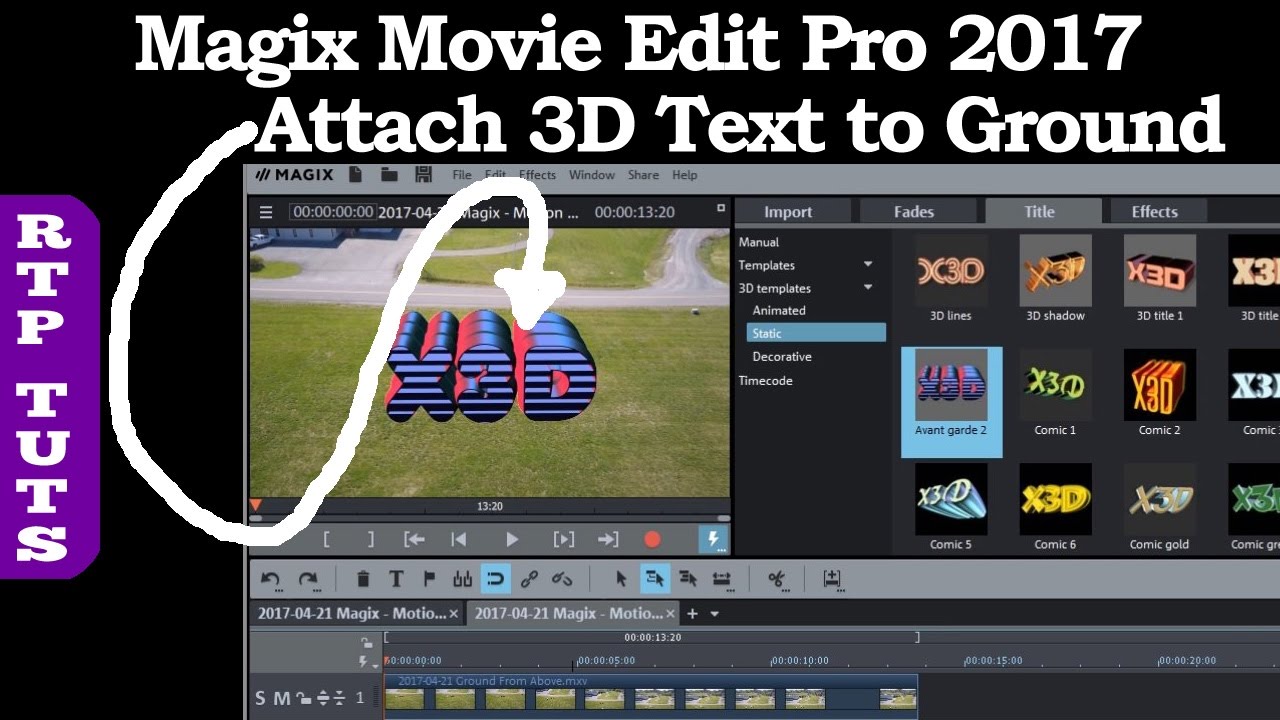Delete the selected object with the trash icon
This screenshot has height=720, width=1280.
click(363, 578)
